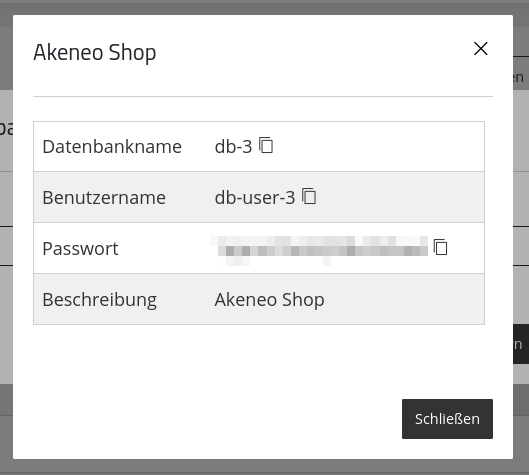Click the blurred password value
This screenshot has width=529, height=475.
click(x=319, y=251)
